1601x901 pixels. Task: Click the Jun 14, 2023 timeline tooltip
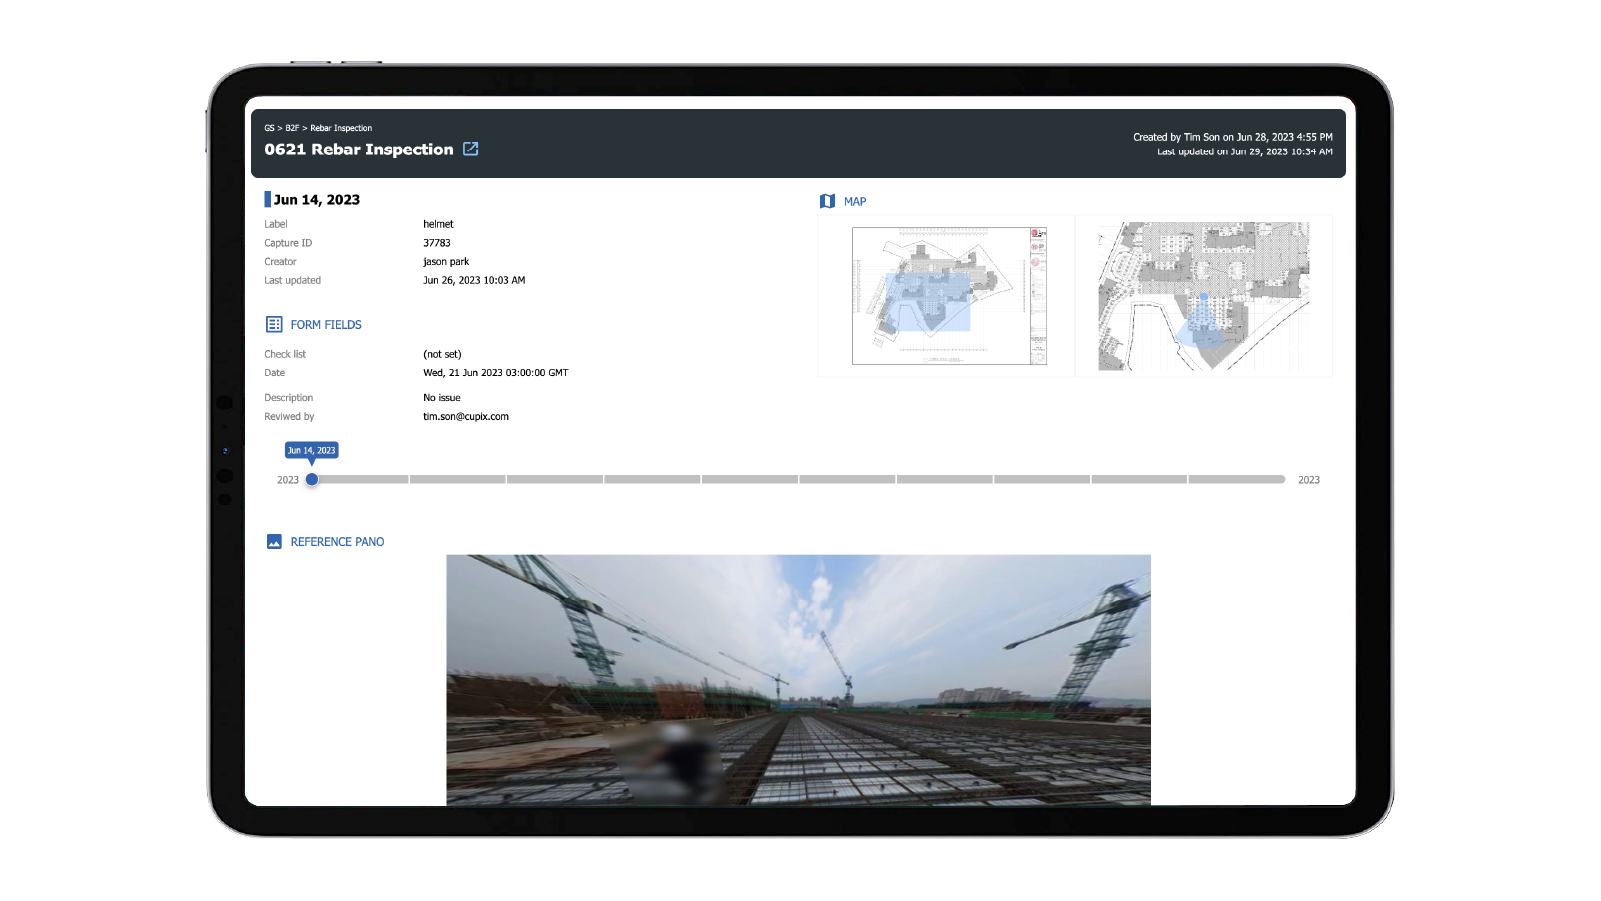click(x=312, y=451)
